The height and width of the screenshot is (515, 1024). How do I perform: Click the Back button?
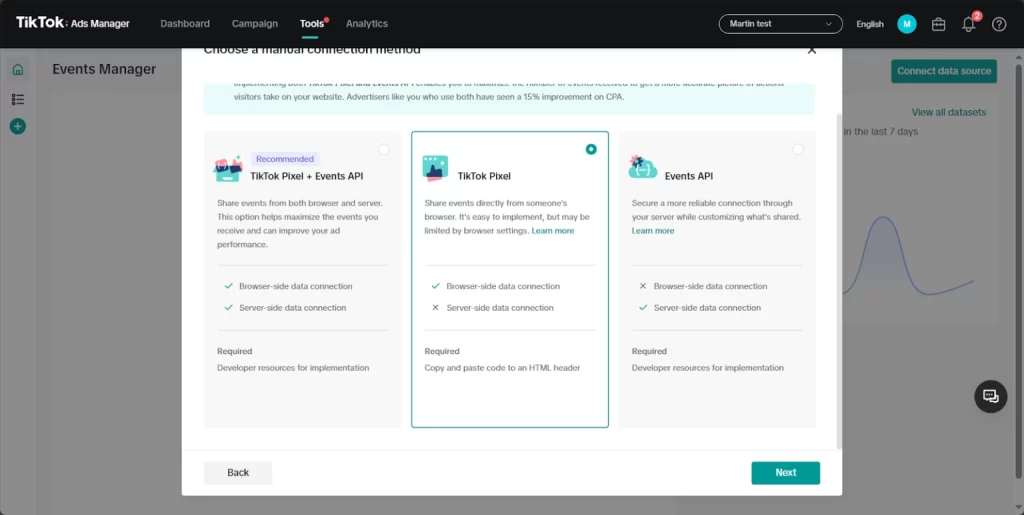[x=238, y=473]
